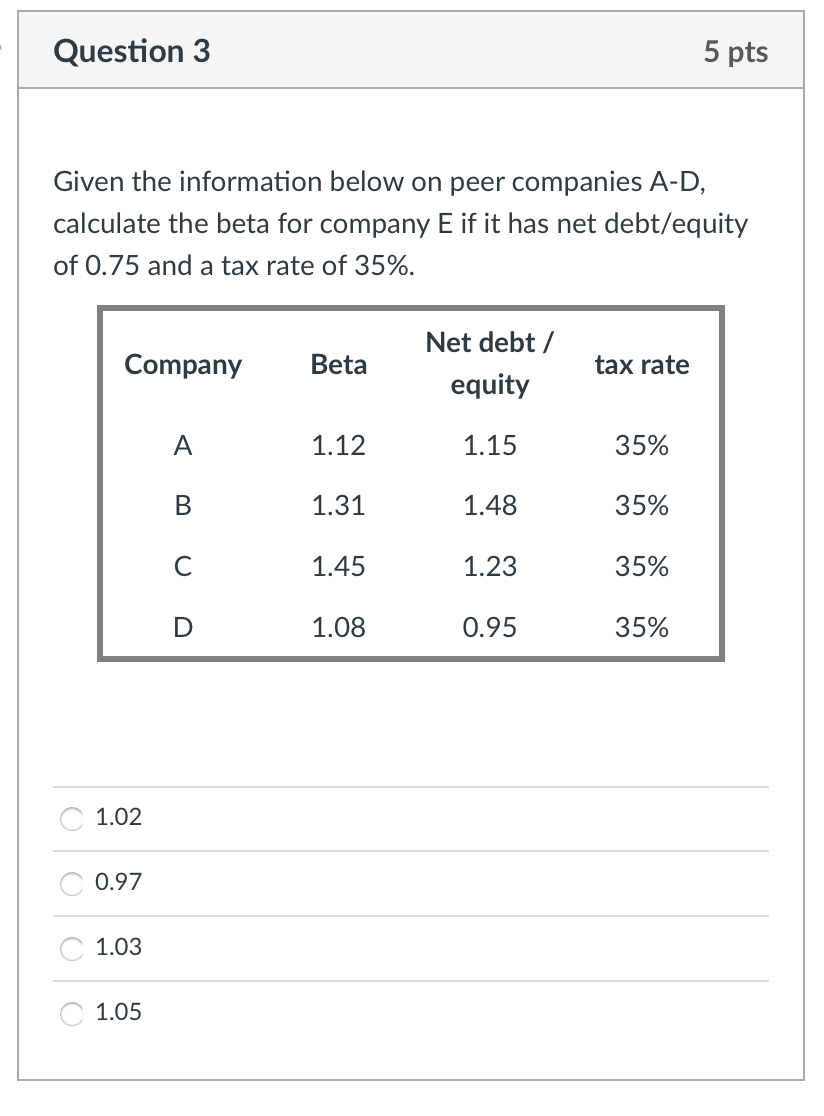Click the row for Company B

(x=182, y=506)
